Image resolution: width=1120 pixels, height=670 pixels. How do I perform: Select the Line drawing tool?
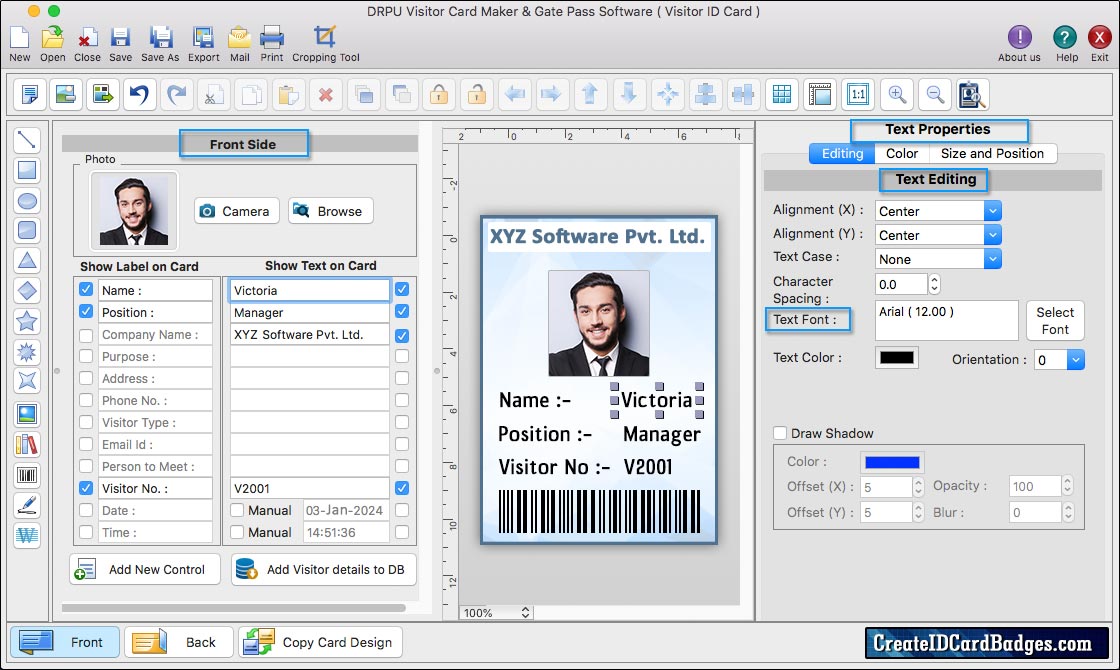tap(27, 139)
